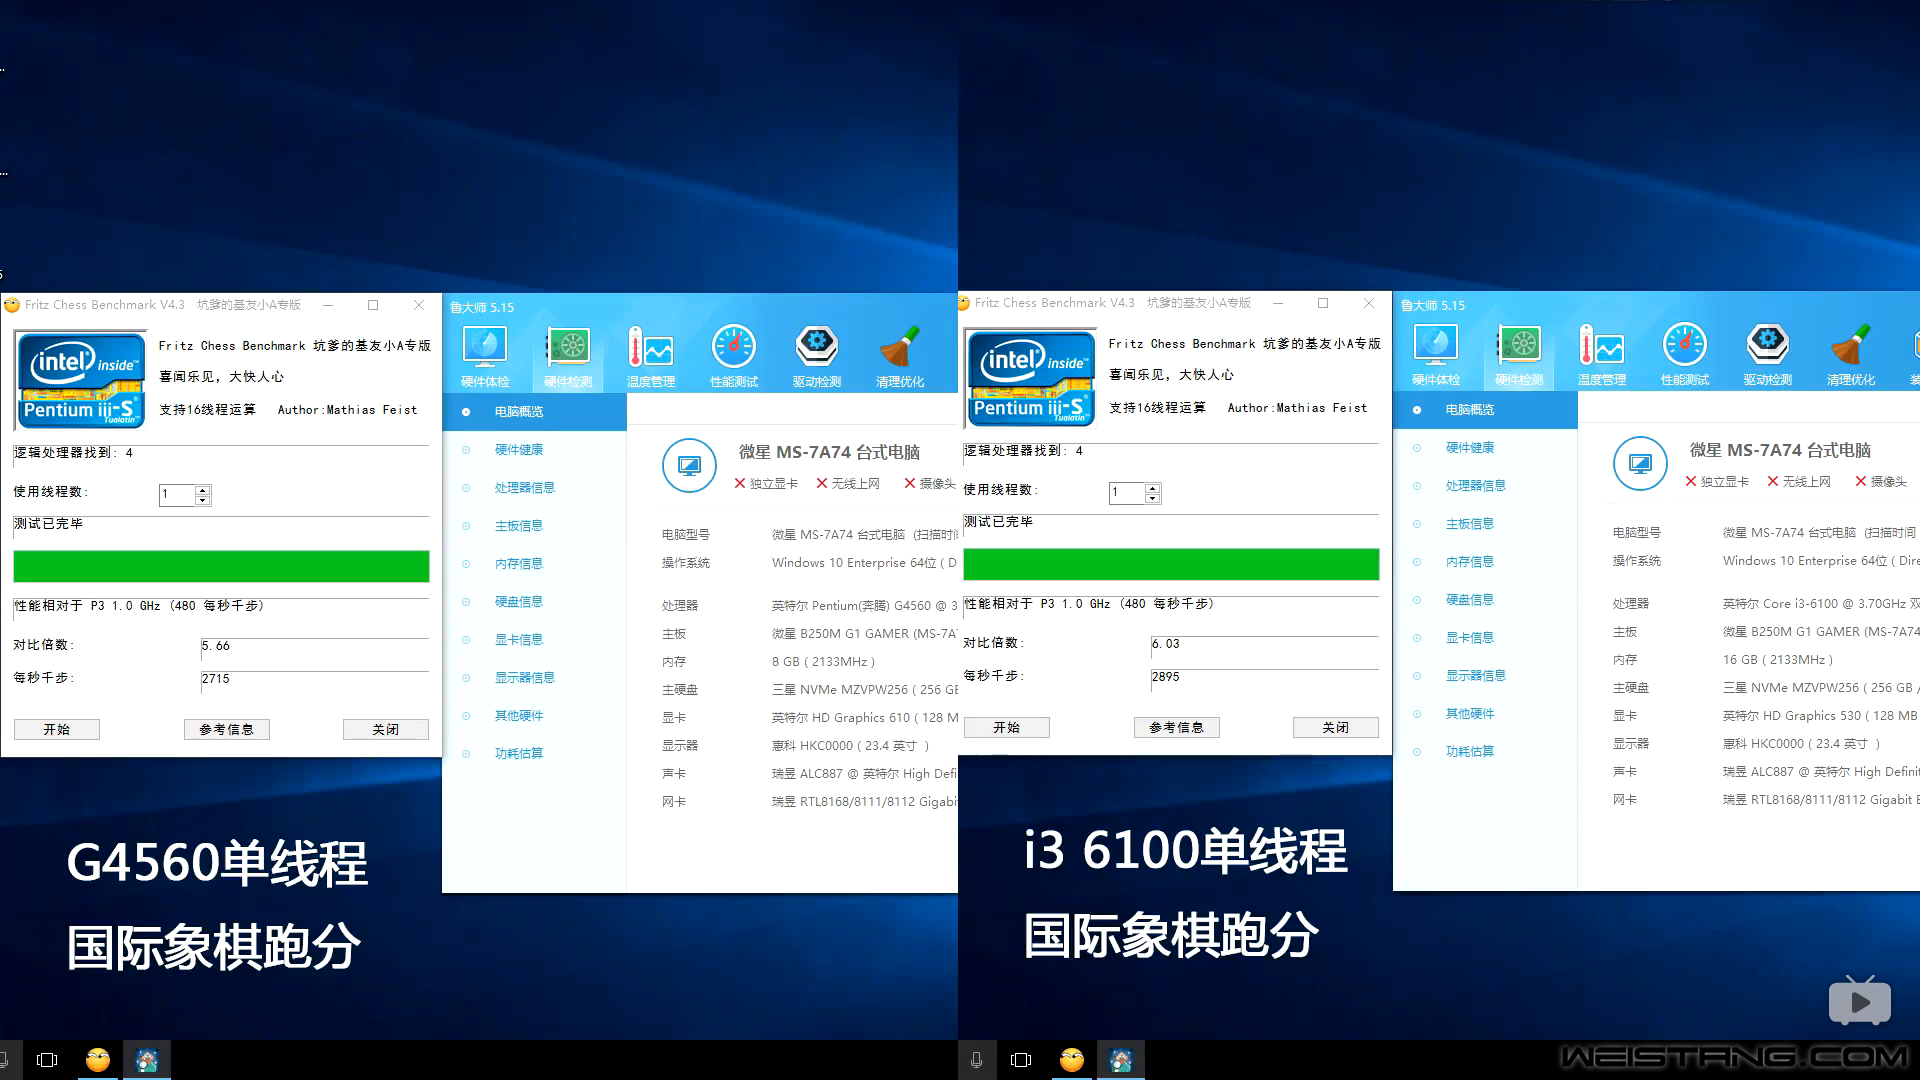This screenshot has width=1920, height=1080.
Task: Click the 无线上网 status in the i3-6100 Lu Master window
Action: point(1799,482)
